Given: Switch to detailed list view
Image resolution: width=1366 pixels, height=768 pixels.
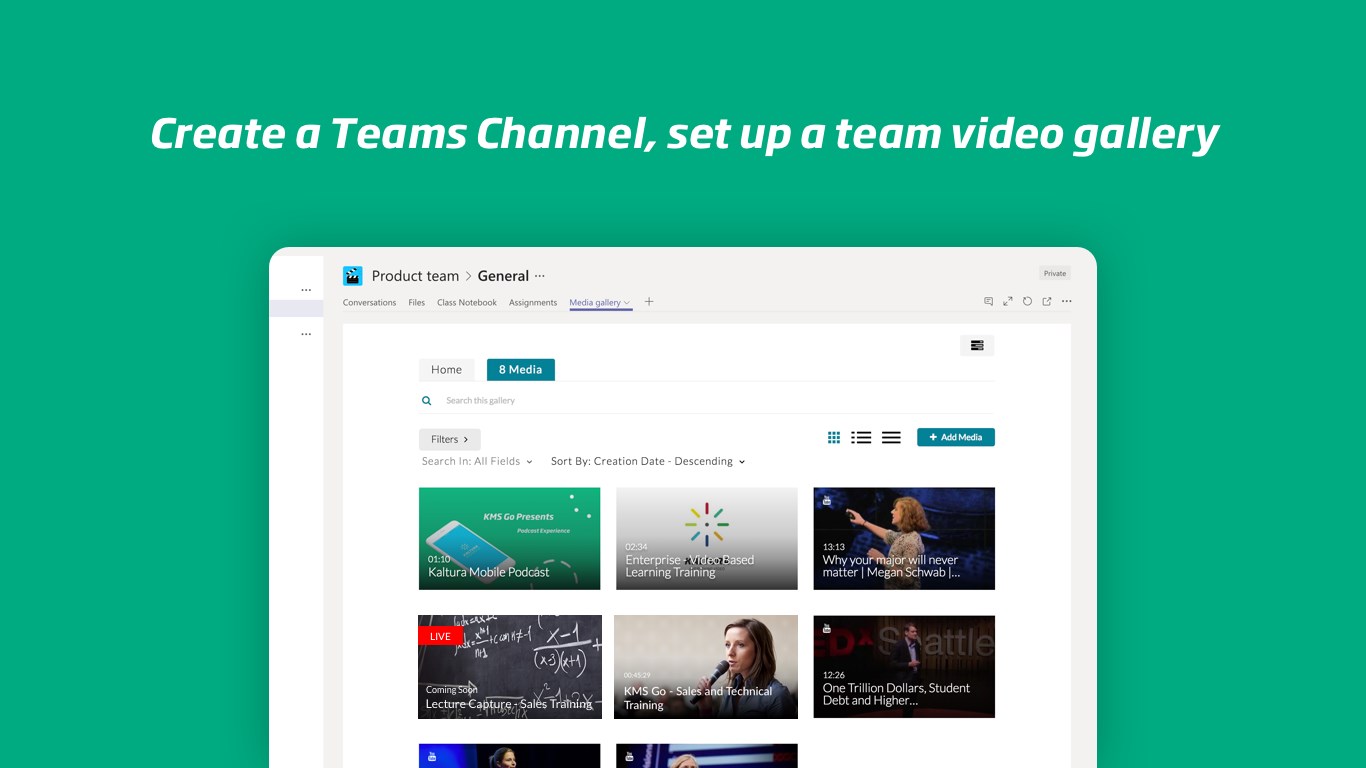Looking at the screenshot, I should (861, 438).
